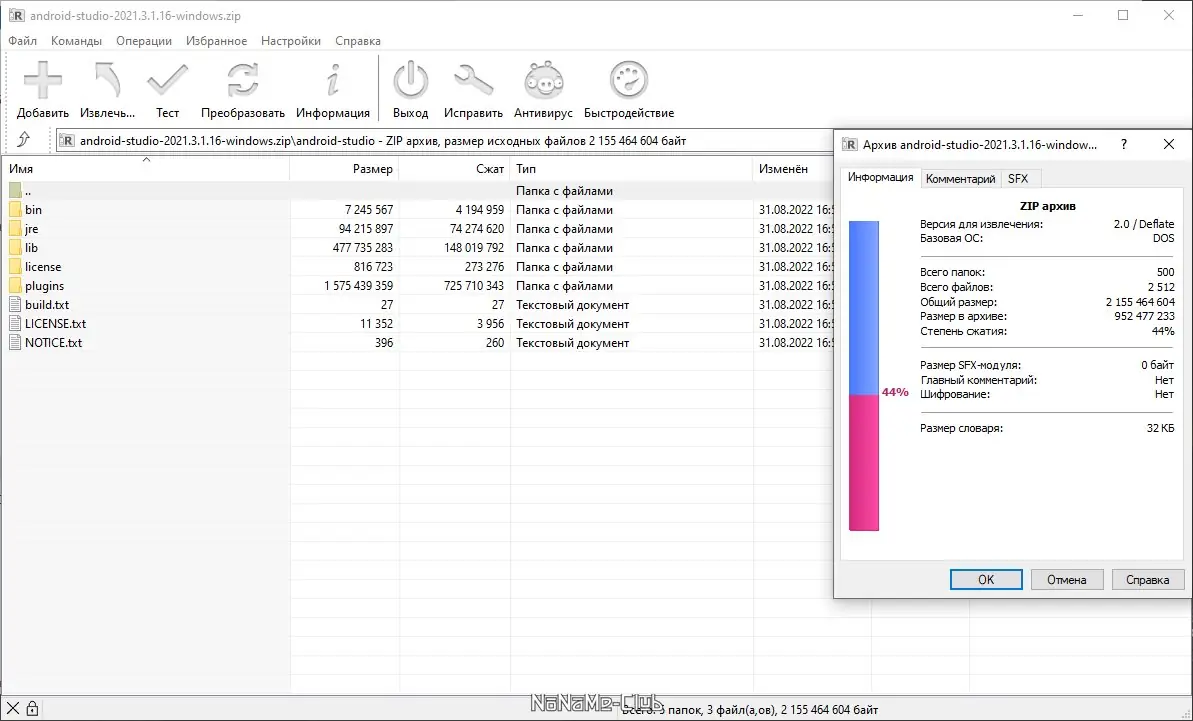Click the Добавить (Add) archive icon
Screen dimensions: 1193x721
pos(42,80)
